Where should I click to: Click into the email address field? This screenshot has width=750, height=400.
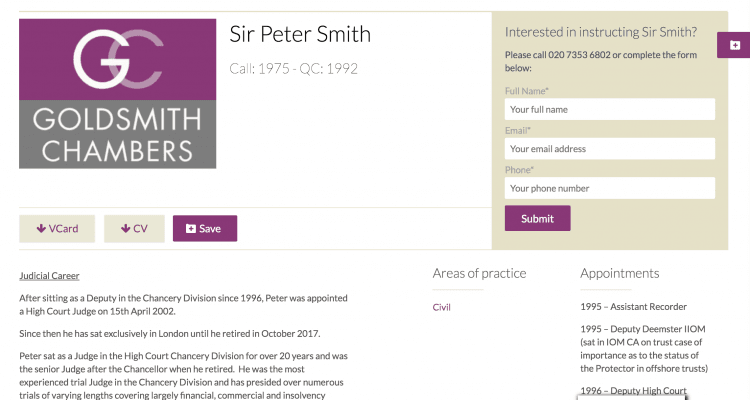tap(610, 149)
